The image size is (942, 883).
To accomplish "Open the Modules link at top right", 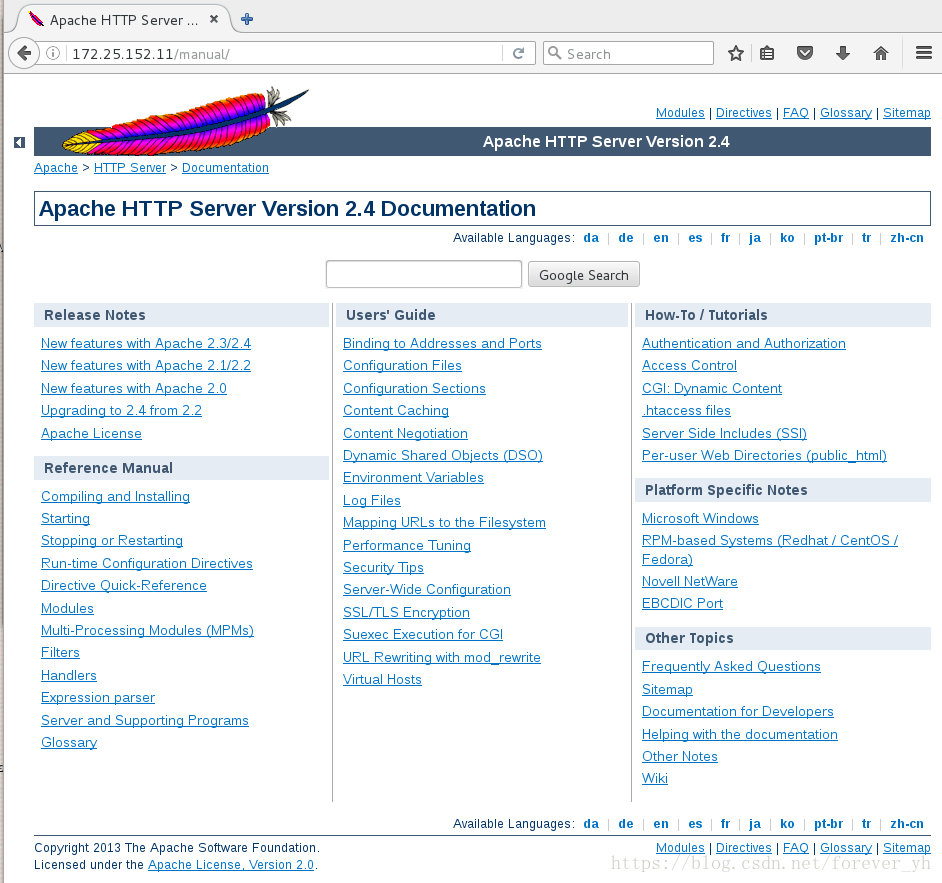I will [680, 112].
